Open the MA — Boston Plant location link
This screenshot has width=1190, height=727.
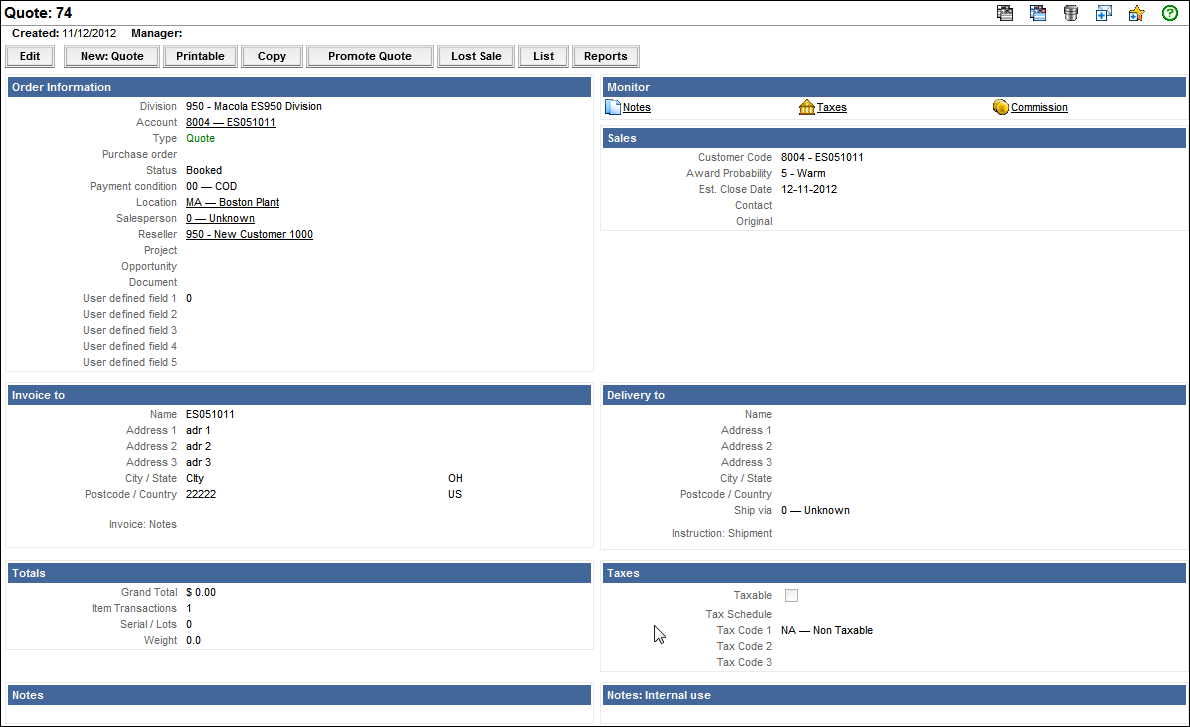click(232, 202)
